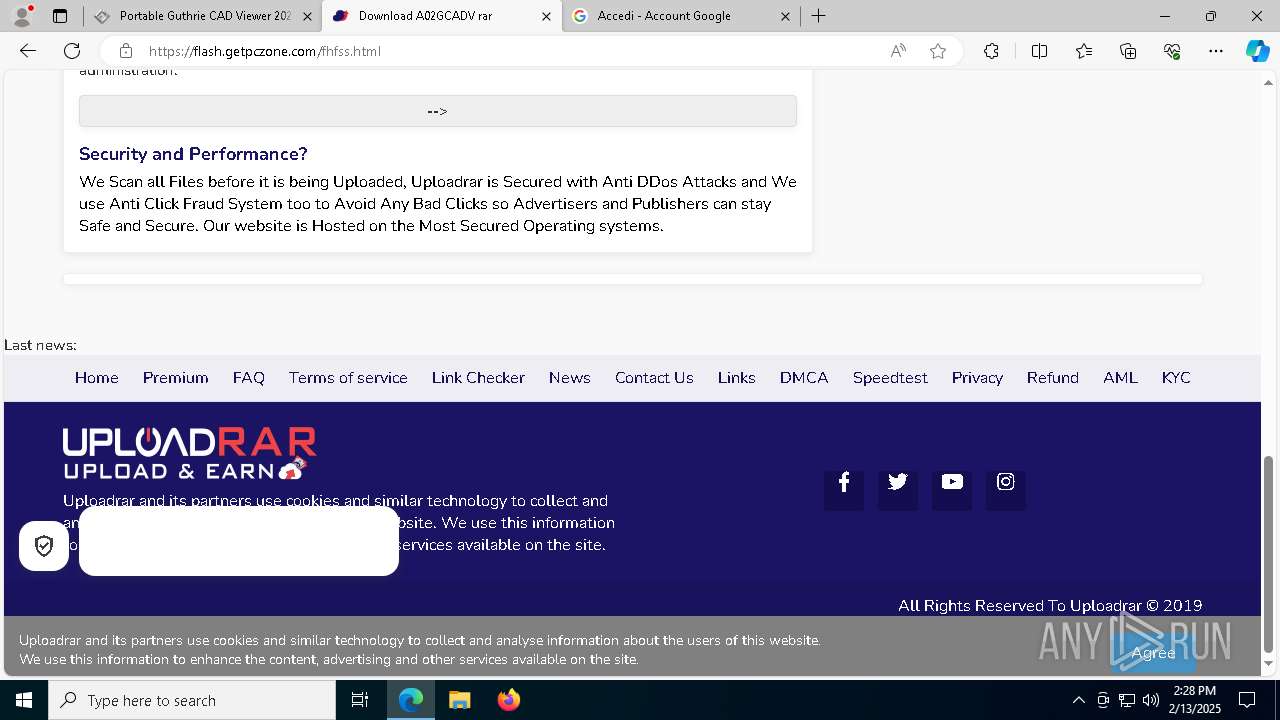The image size is (1280, 720).
Task: Open Edge settings and more menu
Action: pos(1216,51)
